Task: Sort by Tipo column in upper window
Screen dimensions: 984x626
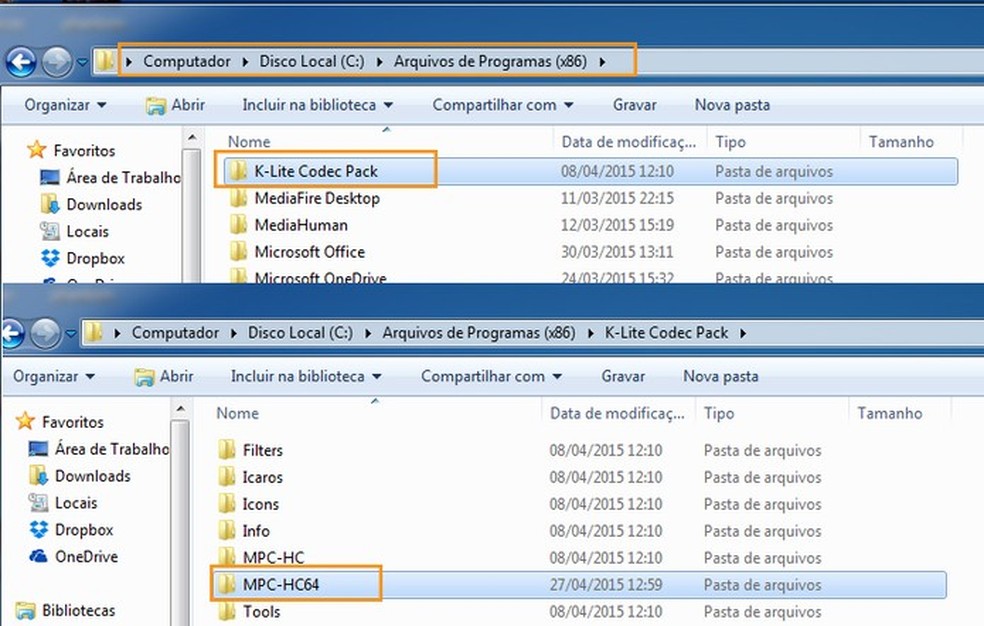Action: click(x=730, y=142)
